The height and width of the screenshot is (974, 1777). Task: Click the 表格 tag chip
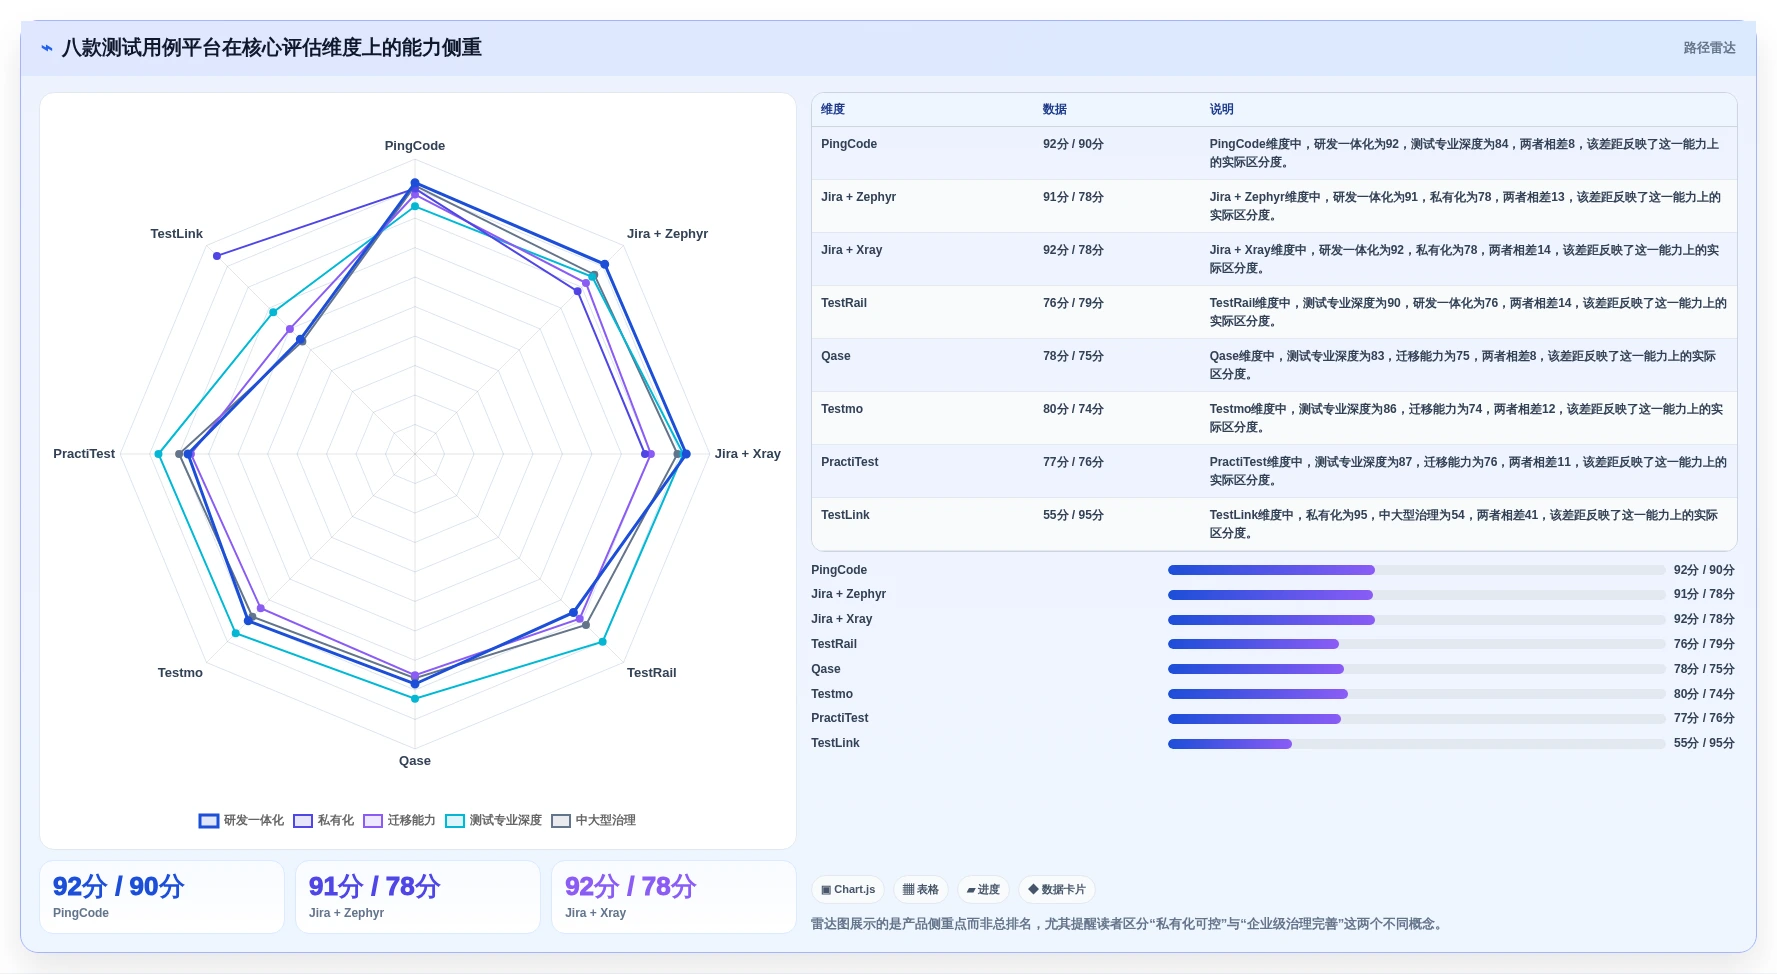point(920,889)
